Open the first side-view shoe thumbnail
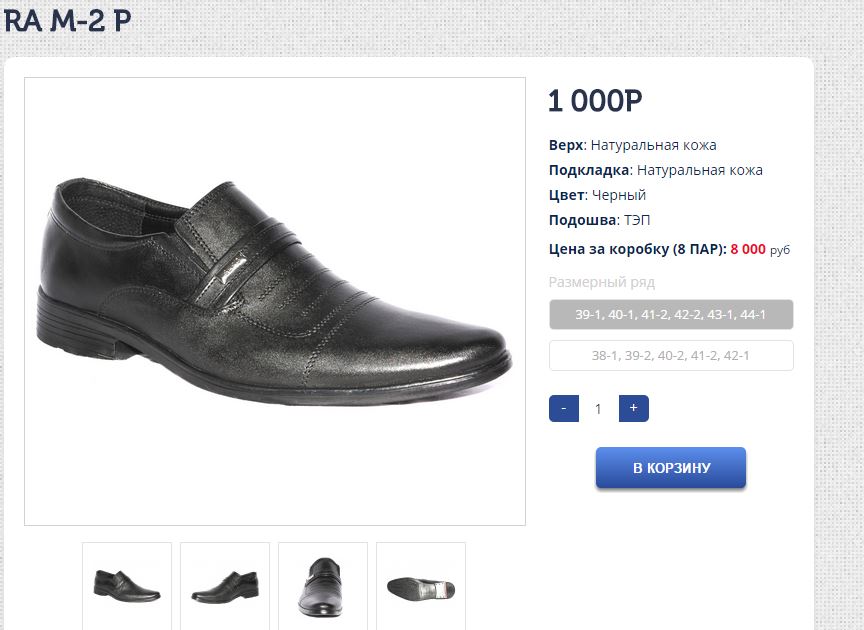Viewport: 864px width, 630px height. click(x=127, y=584)
